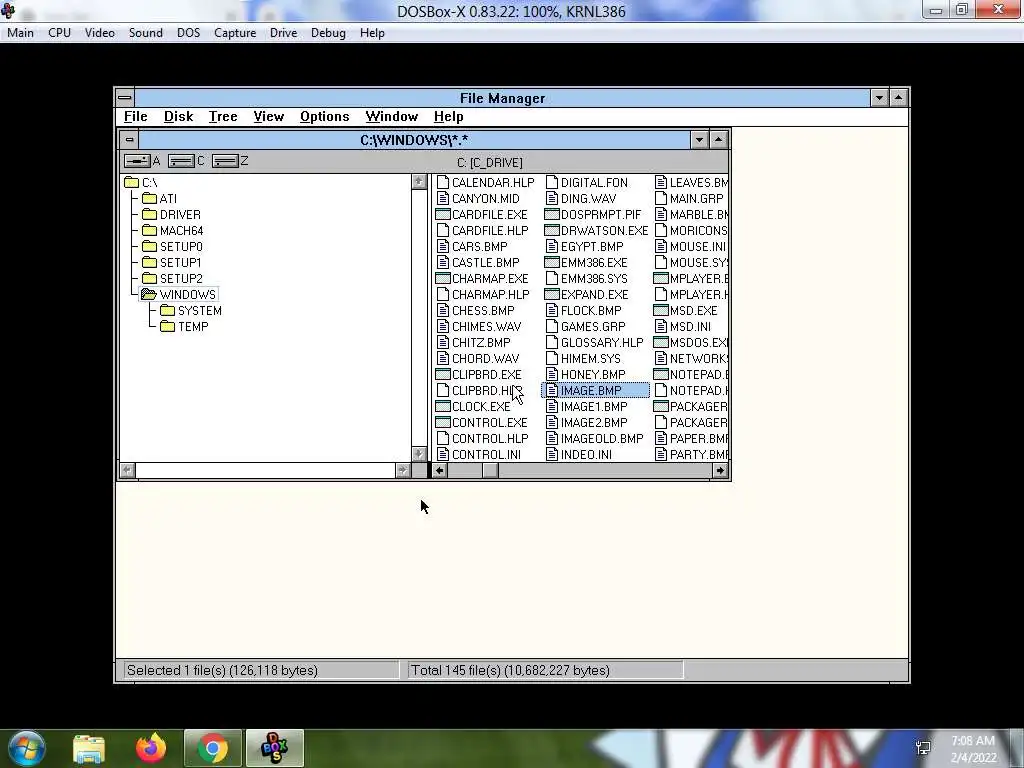Click the DIGITAL.FON file icon
The height and width of the screenshot is (768, 1024).
tap(552, 182)
